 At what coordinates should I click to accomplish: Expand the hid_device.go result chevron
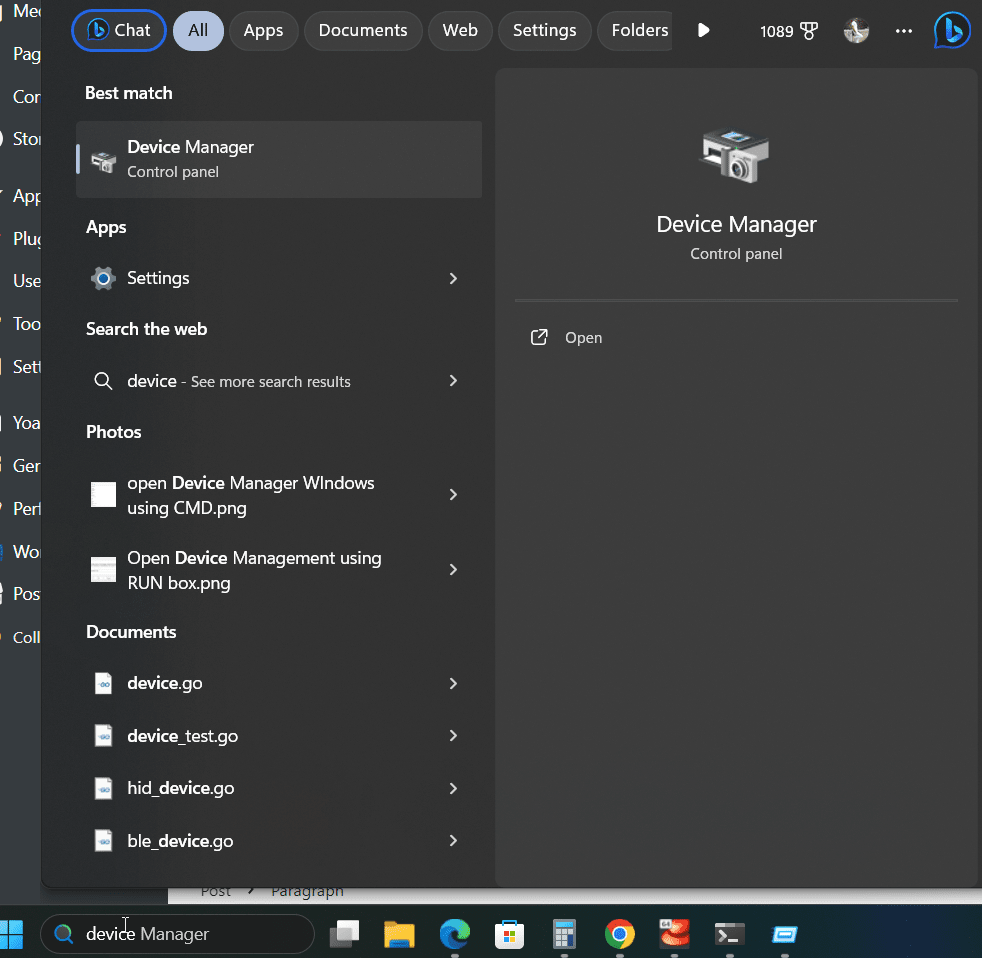[453, 788]
